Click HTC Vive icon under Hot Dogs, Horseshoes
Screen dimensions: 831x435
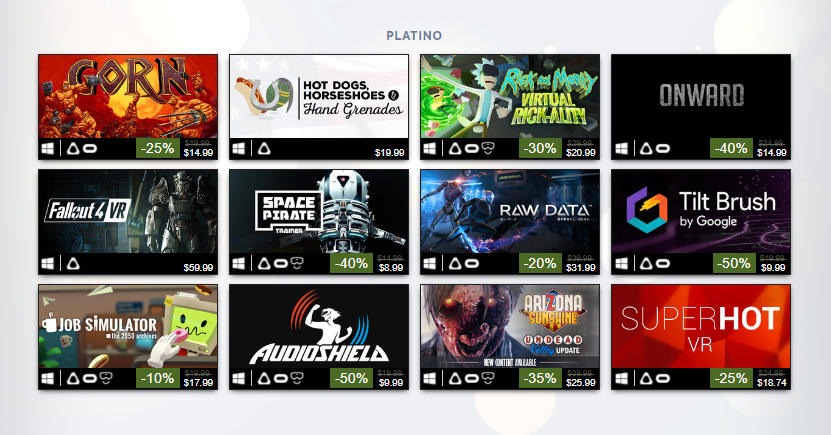264,149
